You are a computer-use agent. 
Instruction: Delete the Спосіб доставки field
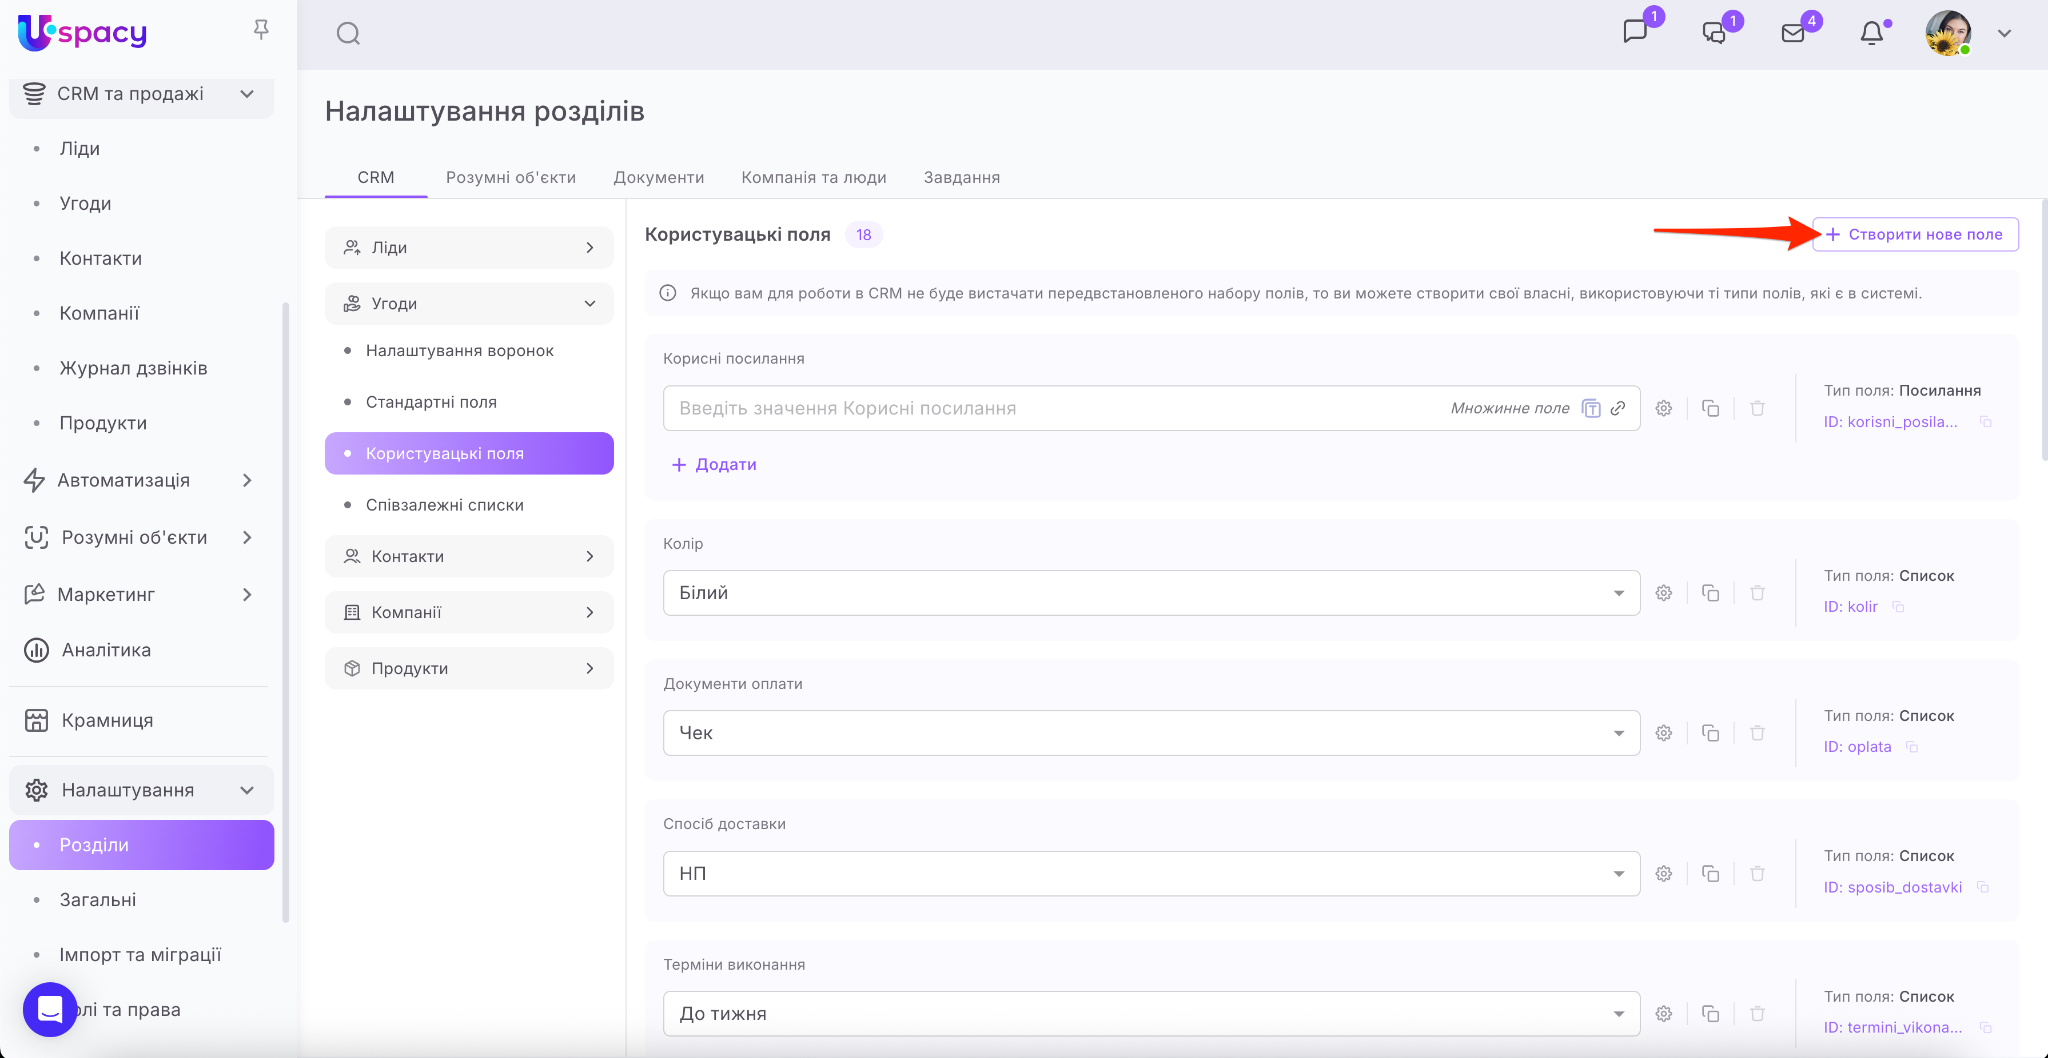pyautogui.click(x=1757, y=874)
